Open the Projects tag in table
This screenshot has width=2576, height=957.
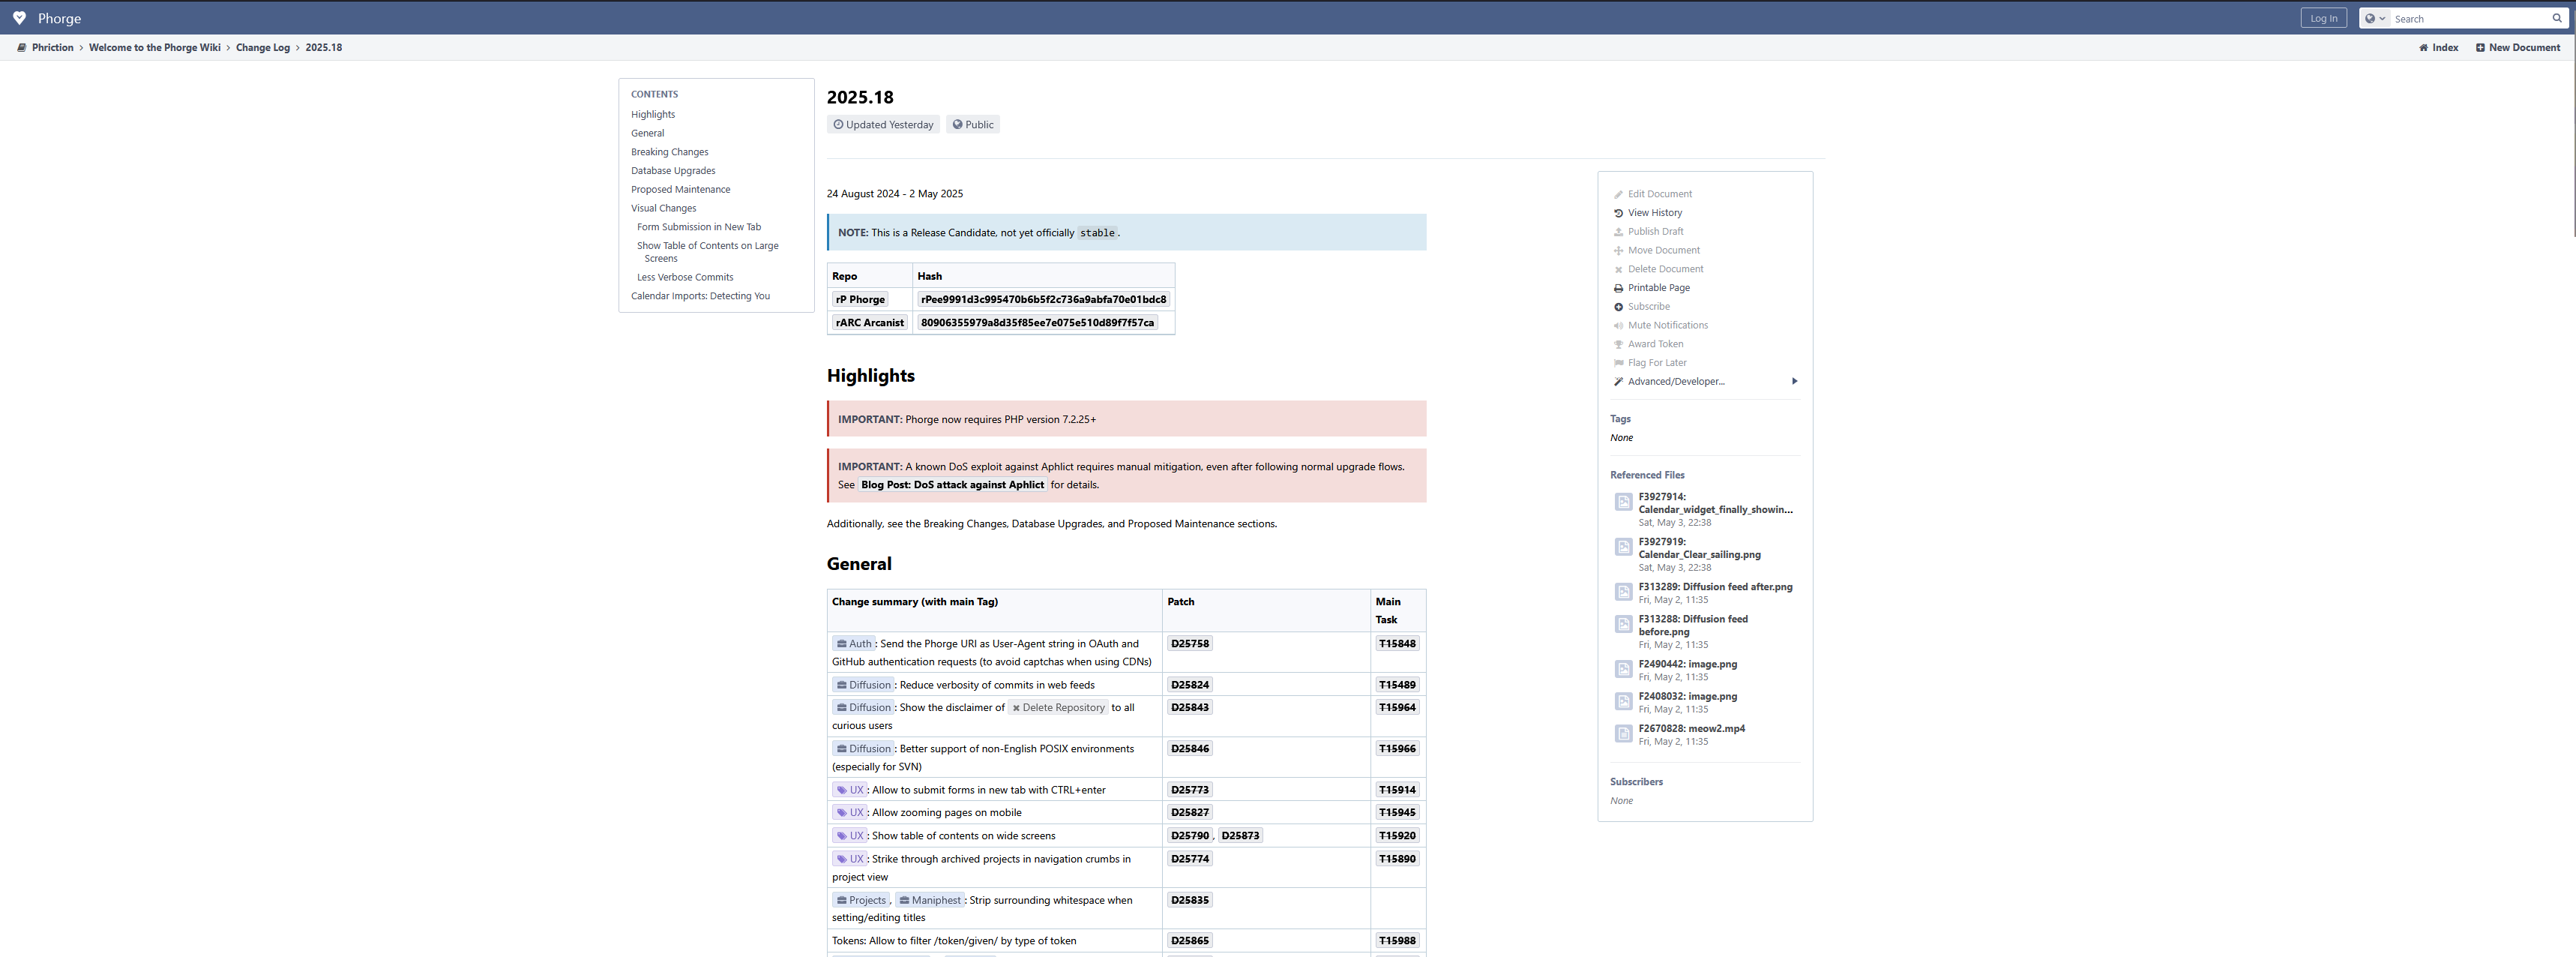click(x=860, y=900)
